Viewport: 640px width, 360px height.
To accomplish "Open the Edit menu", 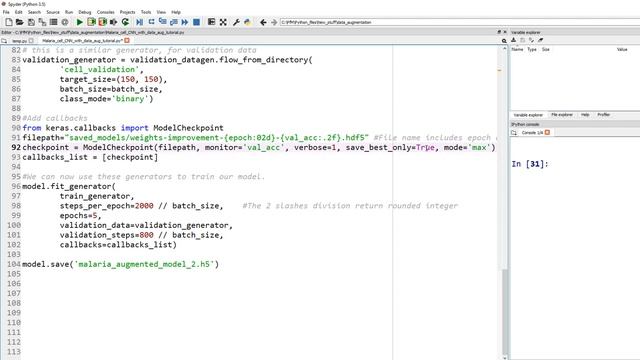I will pos(19,12).
